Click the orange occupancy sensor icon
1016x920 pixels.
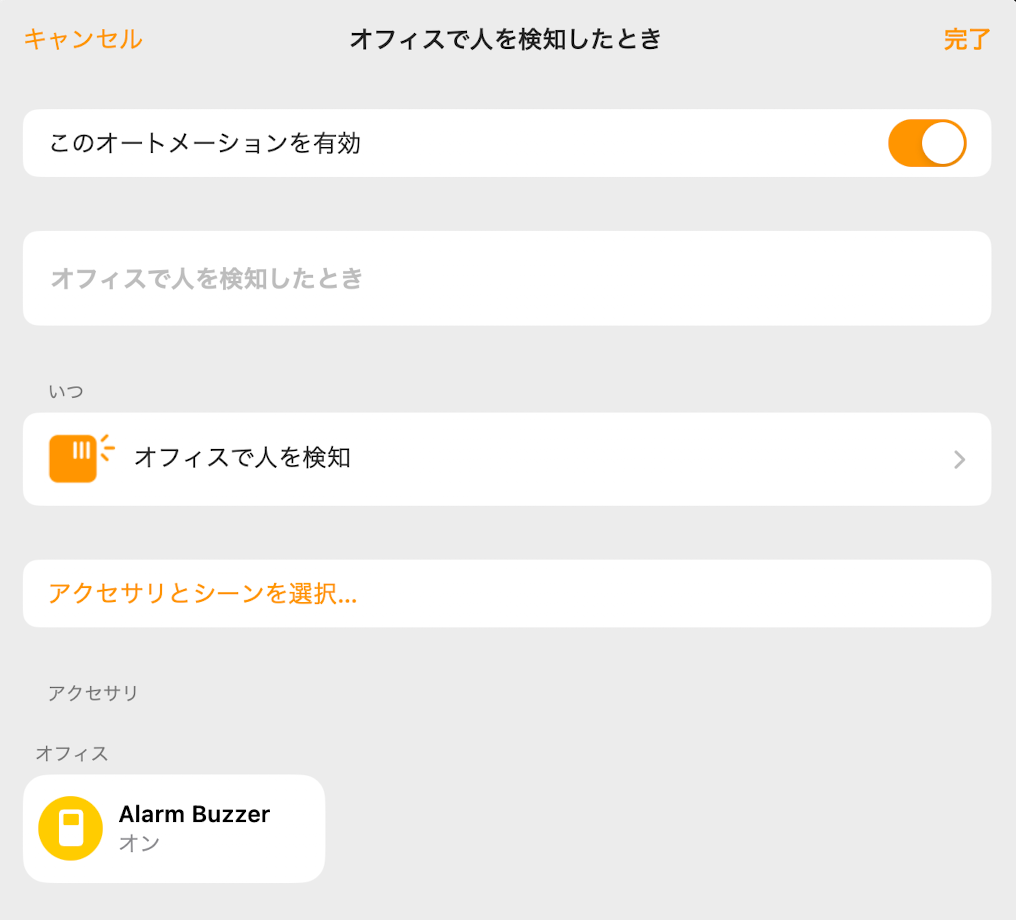pos(81,458)
